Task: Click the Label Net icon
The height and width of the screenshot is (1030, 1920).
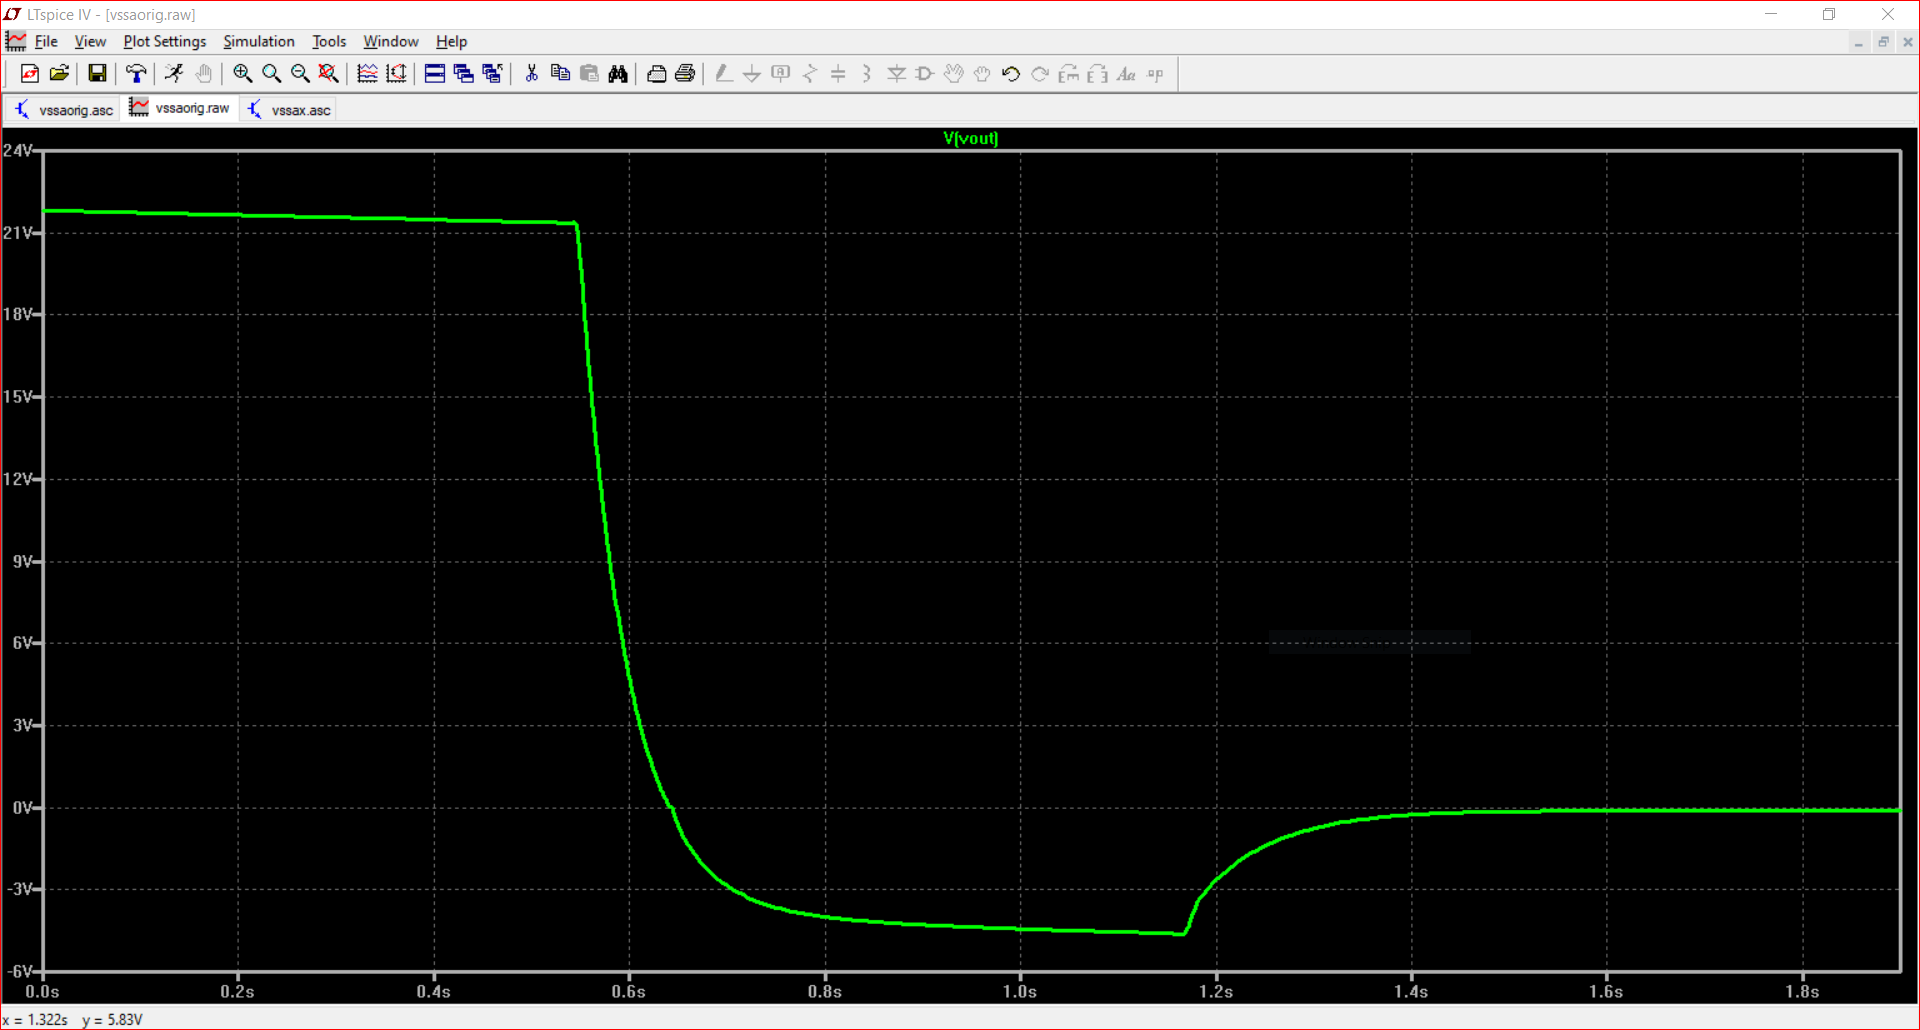Action: point(781,74)
